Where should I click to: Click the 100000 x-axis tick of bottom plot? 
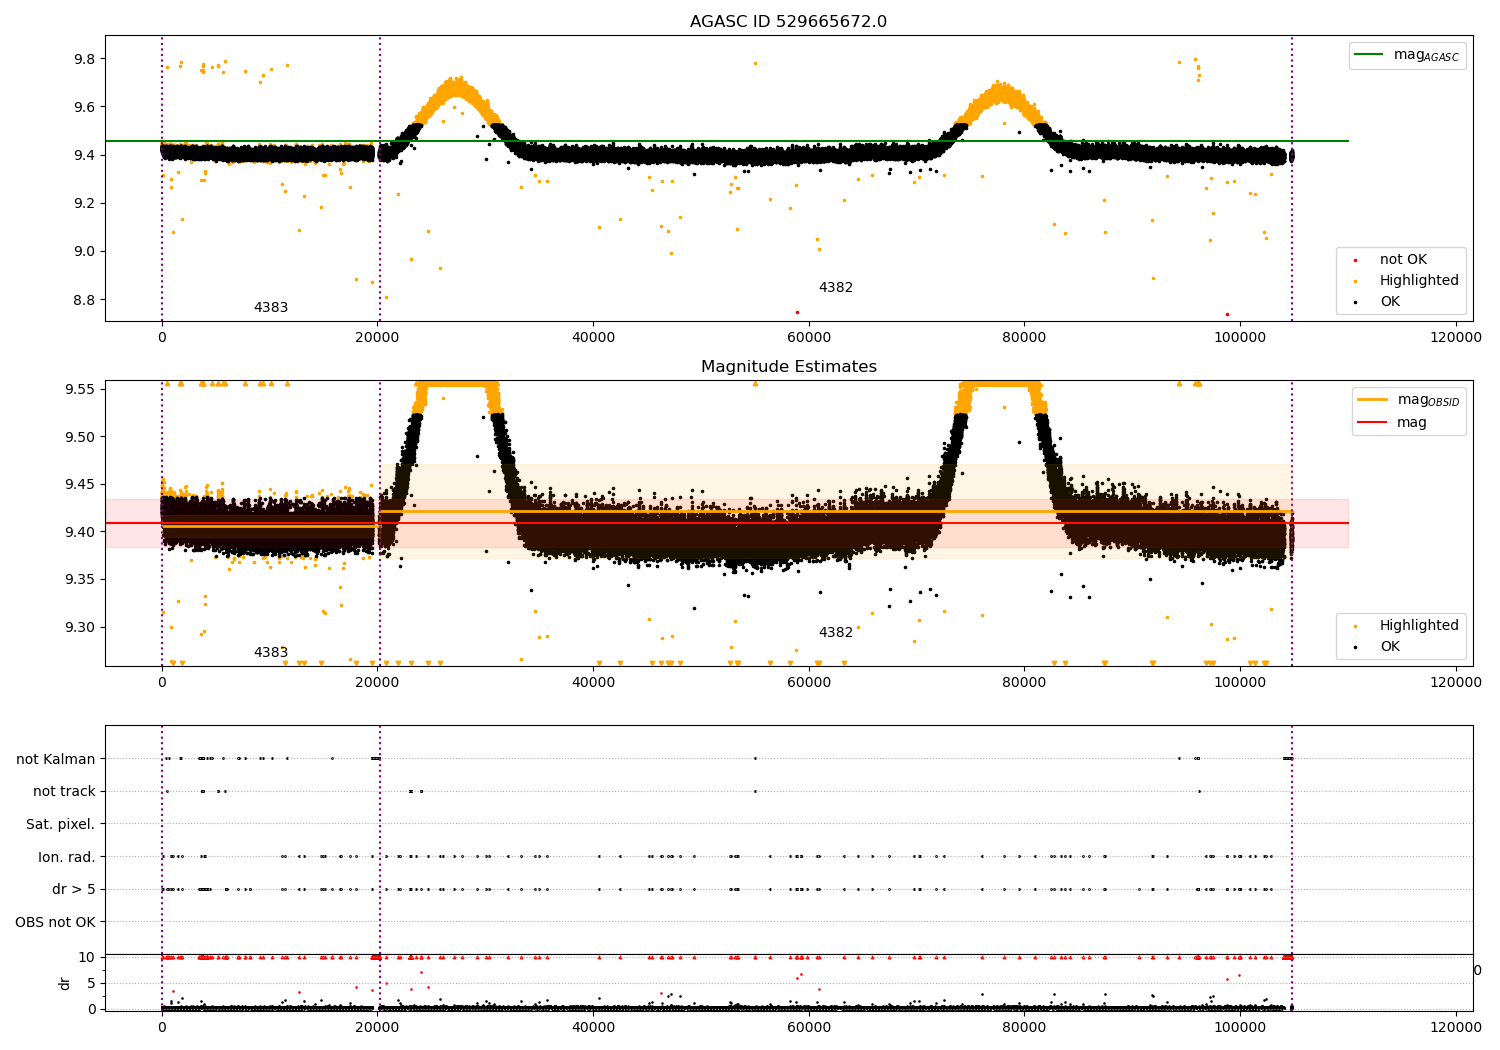1240,1026
